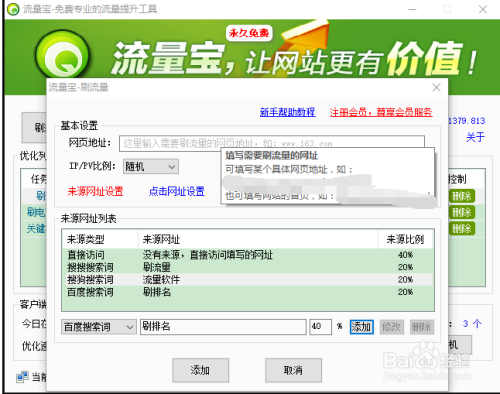Image resolution: width=500 pixels, height=394 pixels.
Task: Click the greyed 修改 button
Action: 392,327
